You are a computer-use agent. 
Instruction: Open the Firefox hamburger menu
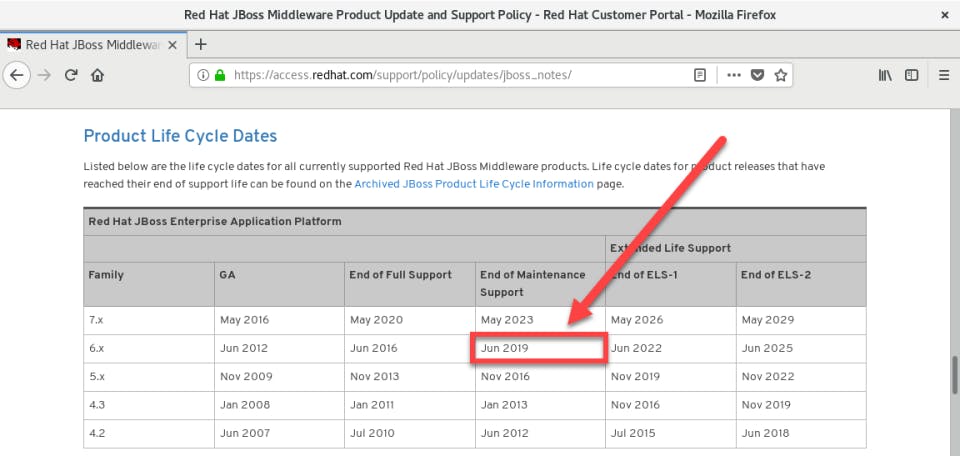click(944, 75)
